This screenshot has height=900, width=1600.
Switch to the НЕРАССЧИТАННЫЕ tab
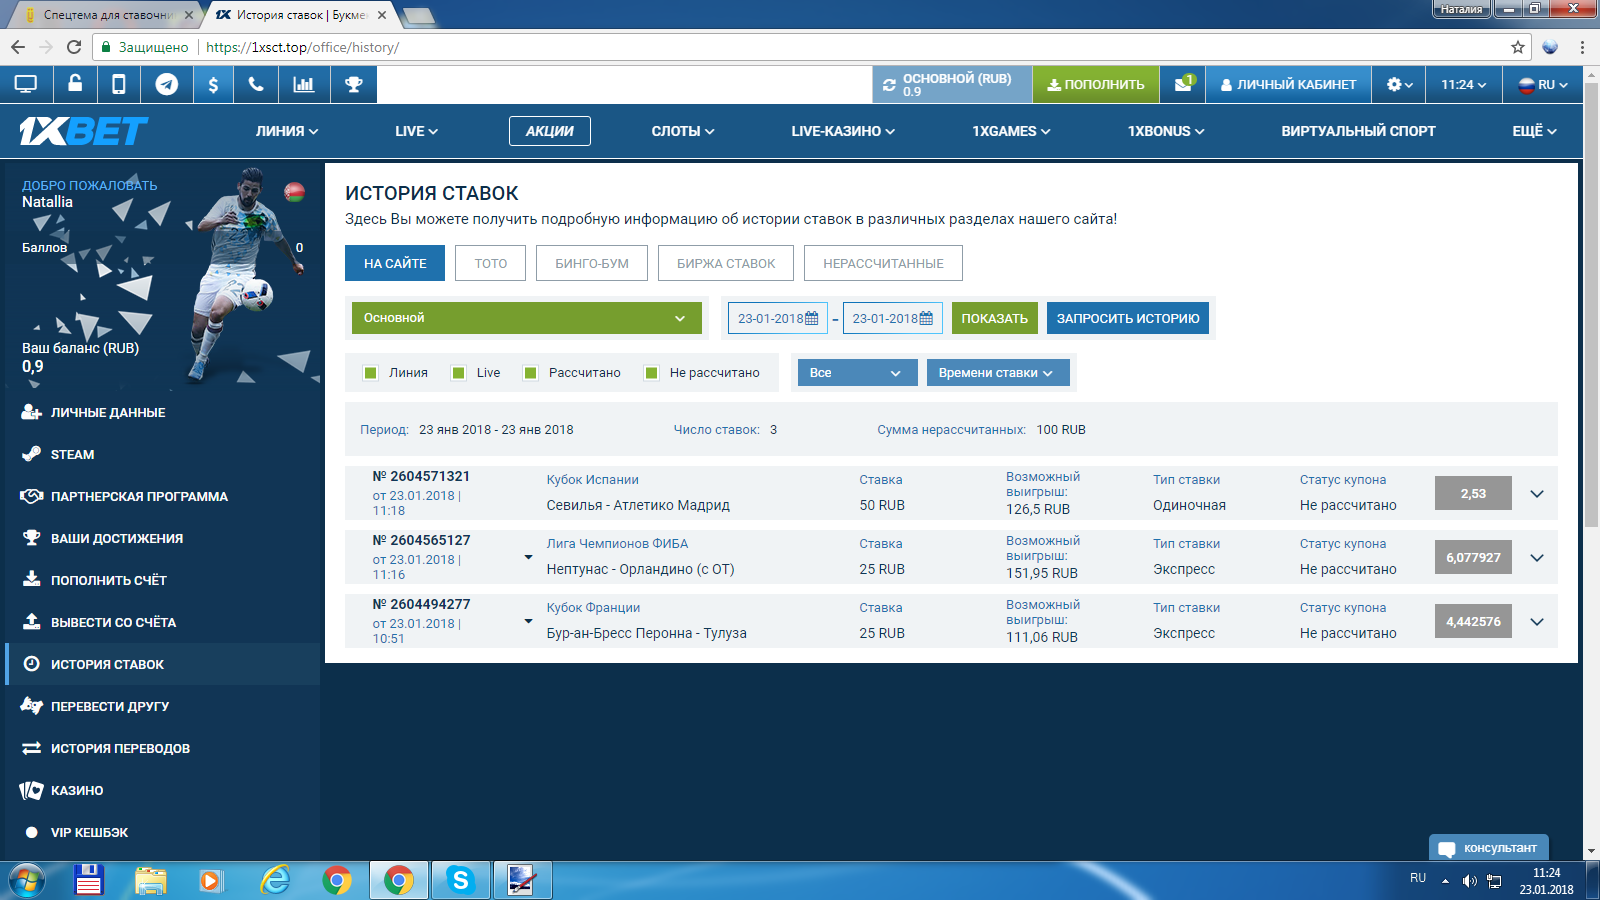click(883, 263)
